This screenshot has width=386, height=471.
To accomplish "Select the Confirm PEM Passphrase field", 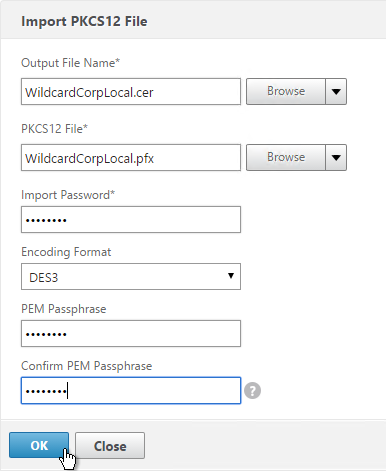I will tap(131, 391).
